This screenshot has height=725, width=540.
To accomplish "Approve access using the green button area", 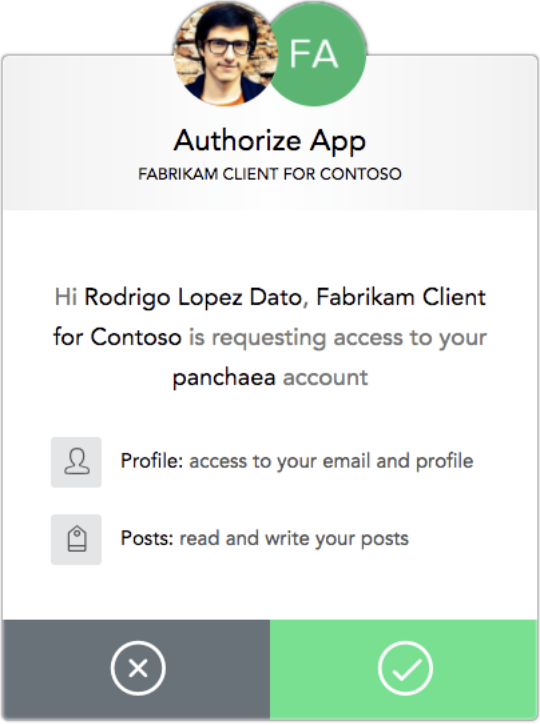I will click(404, 670).
